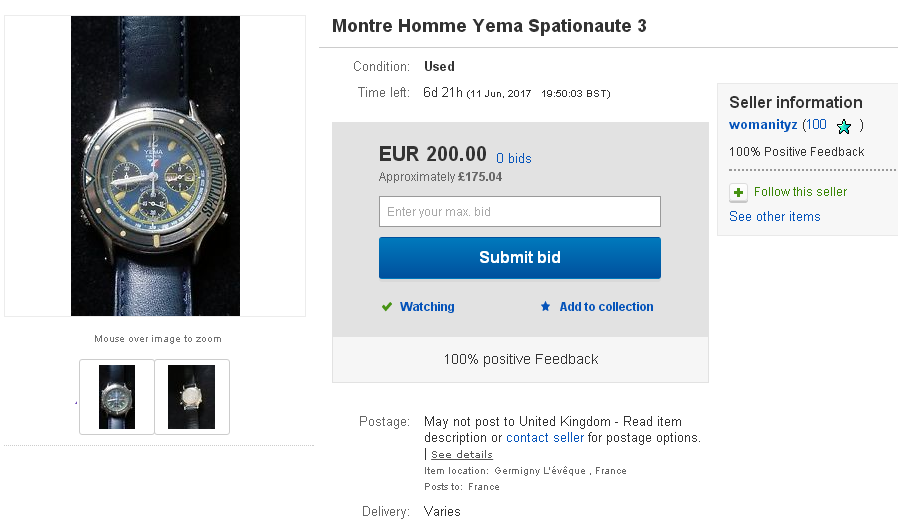Click the main Yema watch image
The width and height of the screenshot is (898, 528).
coord(155,166)
